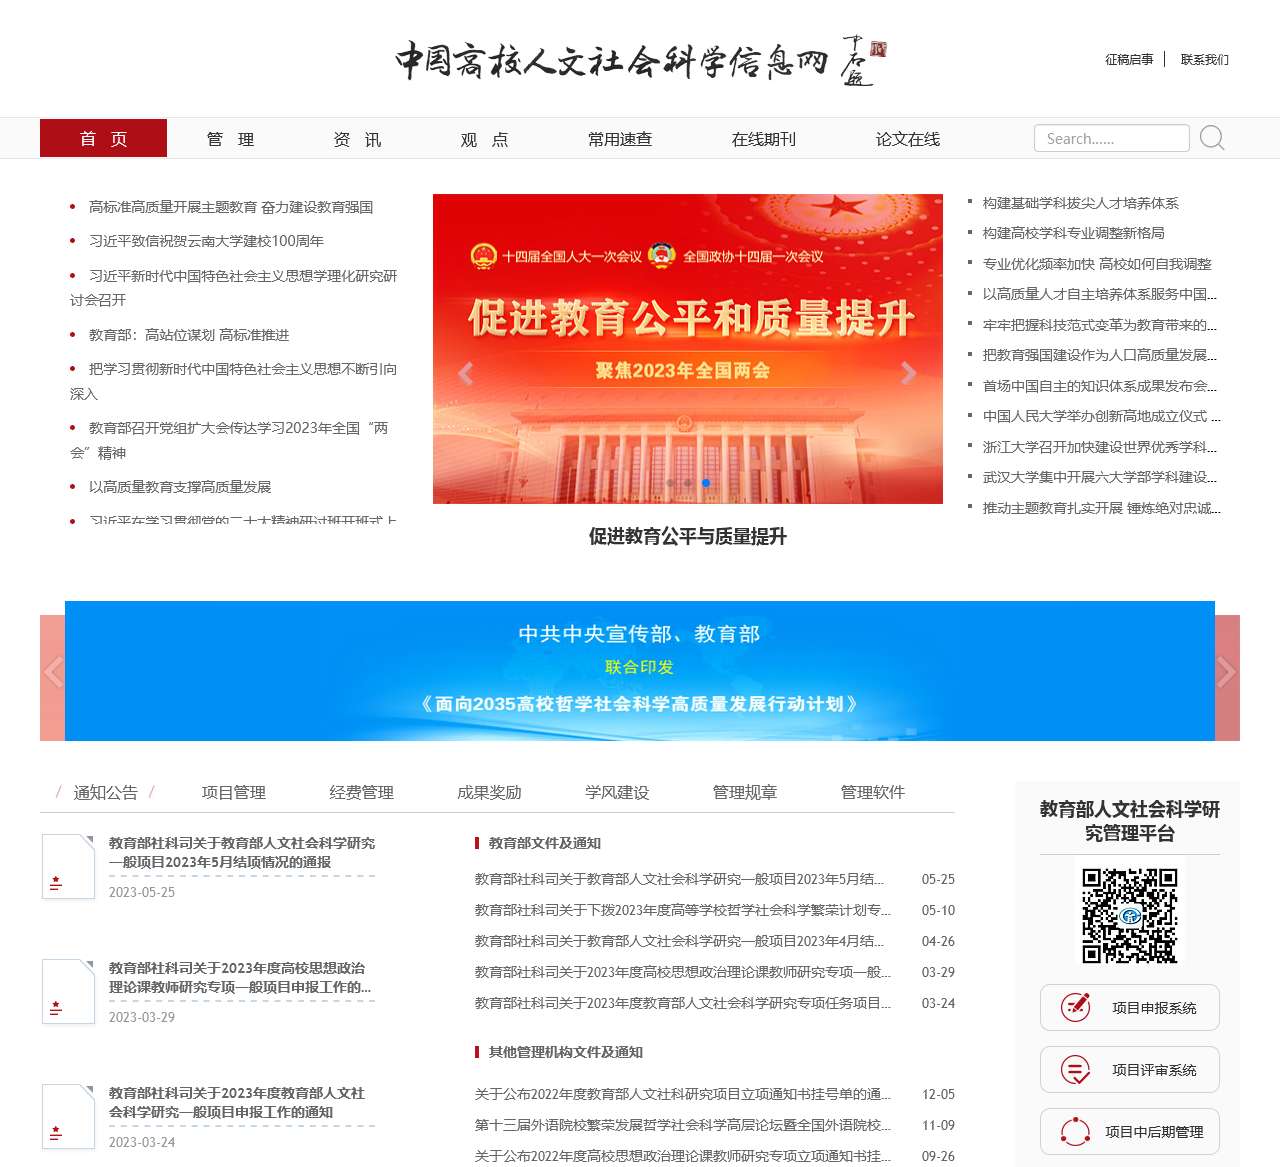Open 教育部：高站位谋划 高标准推进 link

pyautogui.click(x=189, y=335)
